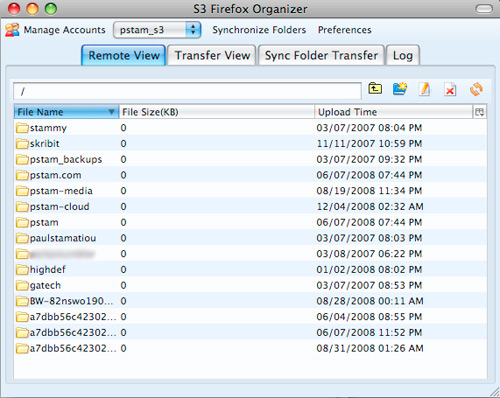This screenshot has height=398, width=500.
Task: Click upload time 08/28/2008 00:11 AM
Action: click(x=370, y=301)
